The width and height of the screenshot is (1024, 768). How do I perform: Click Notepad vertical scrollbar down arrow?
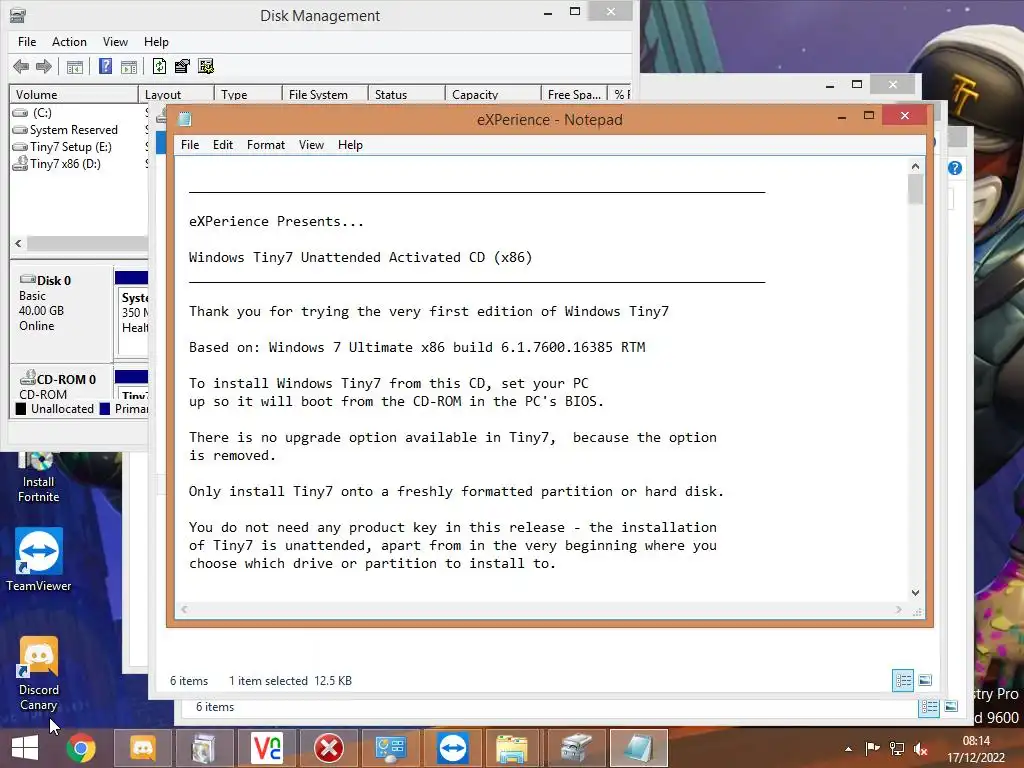point(915,593)
